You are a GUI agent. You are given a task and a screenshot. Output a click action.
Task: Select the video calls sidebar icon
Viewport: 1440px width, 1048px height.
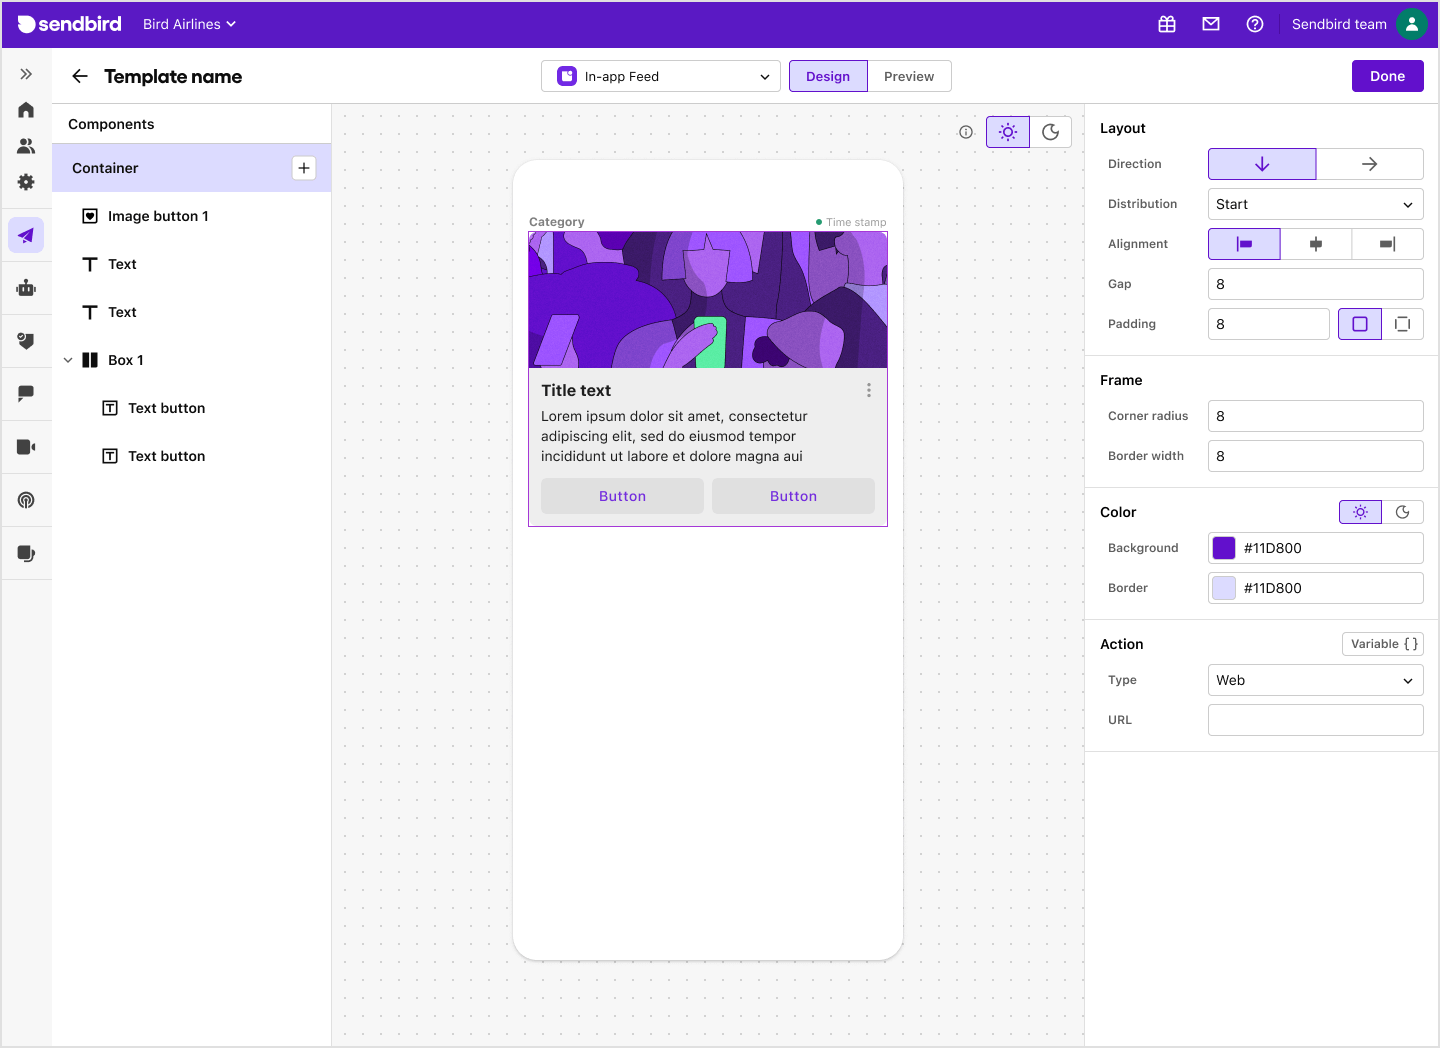(x=26, y=446)
